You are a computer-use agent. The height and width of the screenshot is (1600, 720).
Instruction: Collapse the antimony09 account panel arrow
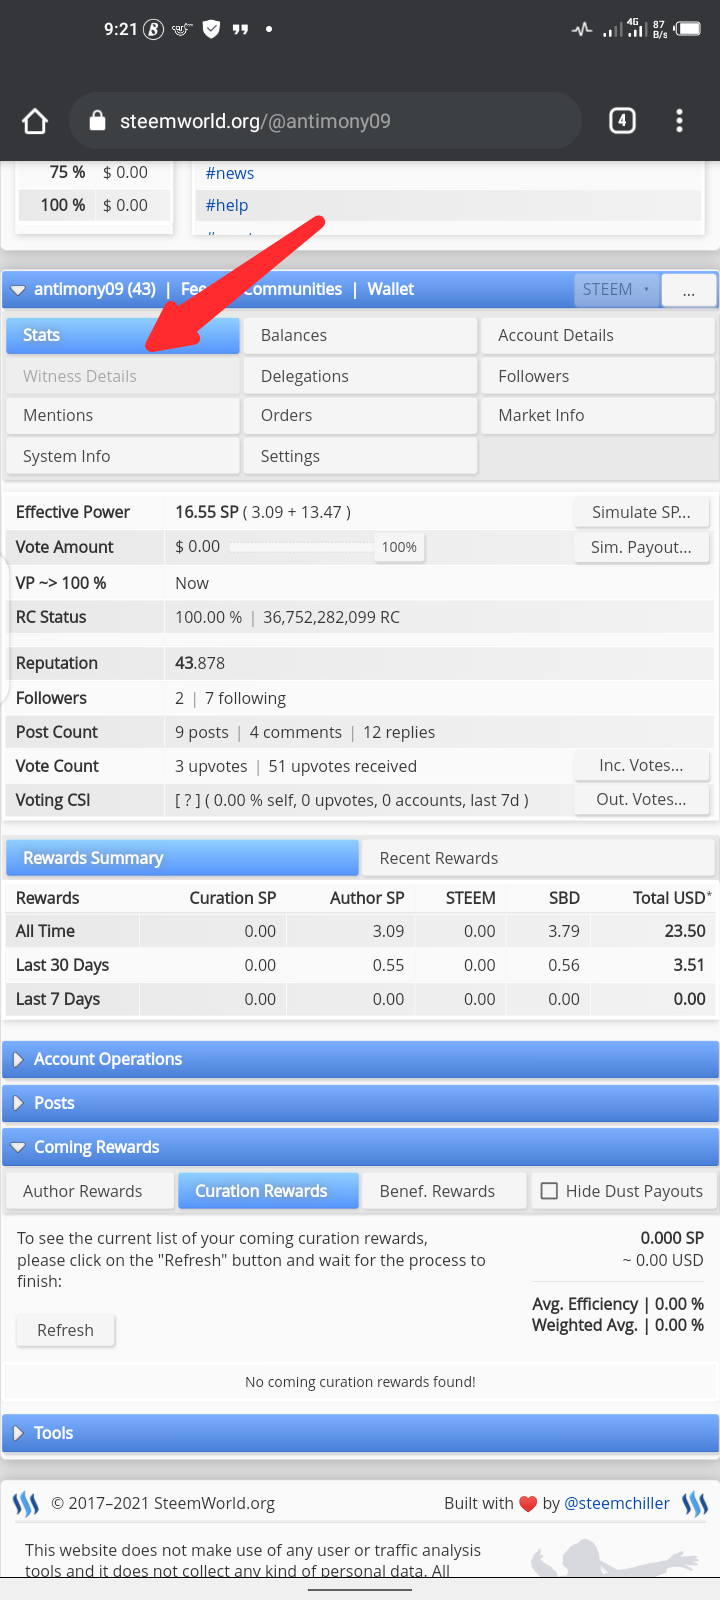(x=18, y=290)
